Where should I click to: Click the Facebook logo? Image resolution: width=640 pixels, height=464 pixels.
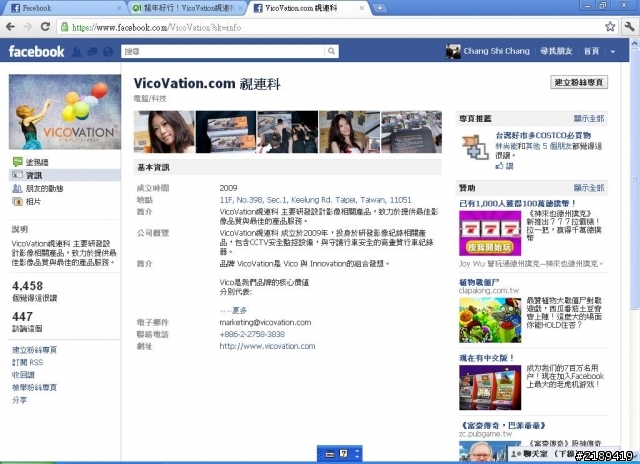(36, 51)
